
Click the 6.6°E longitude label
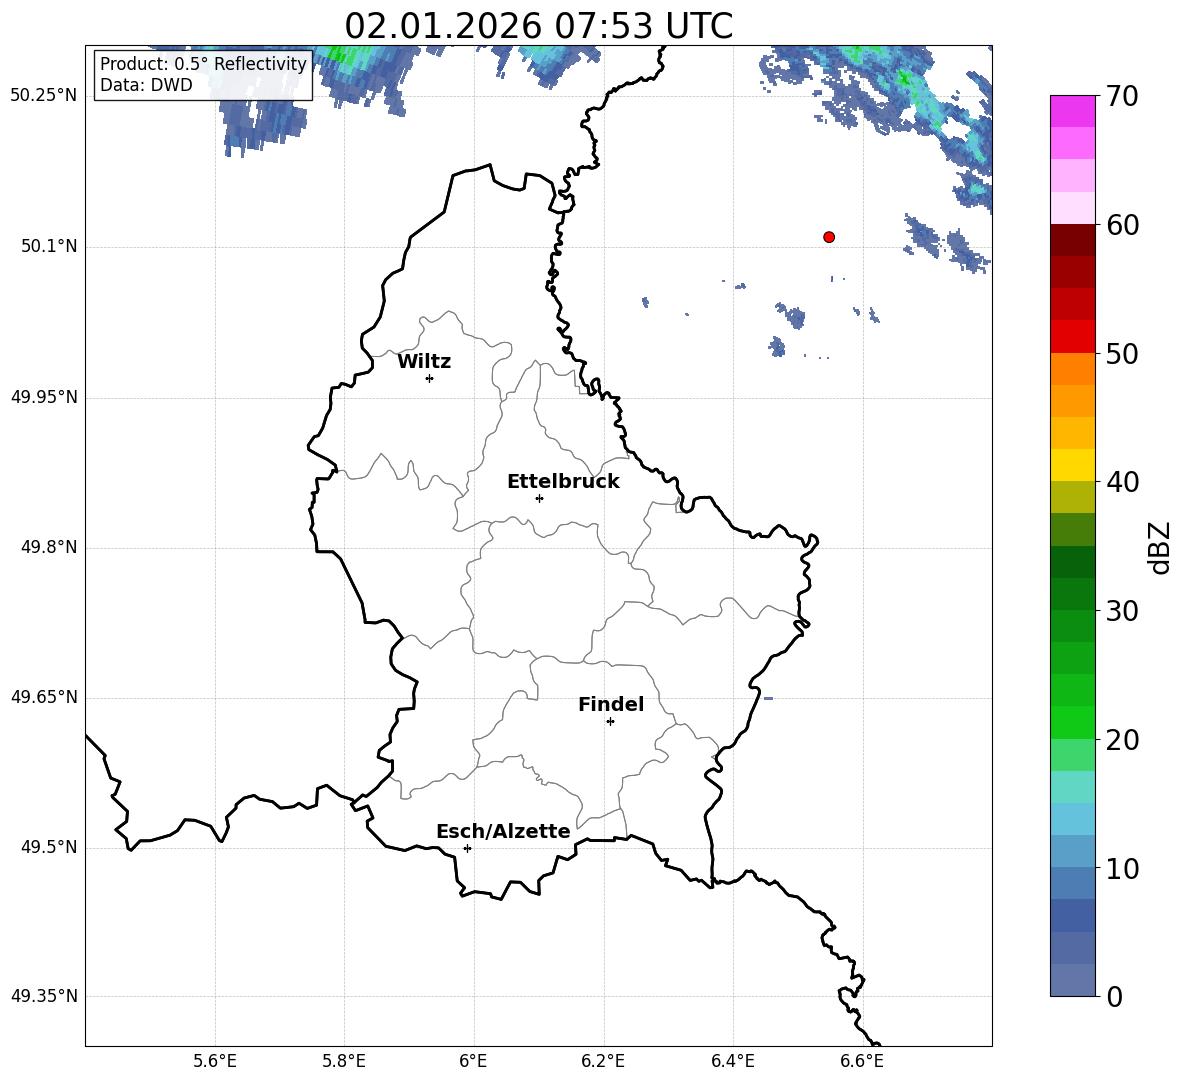862,1062
